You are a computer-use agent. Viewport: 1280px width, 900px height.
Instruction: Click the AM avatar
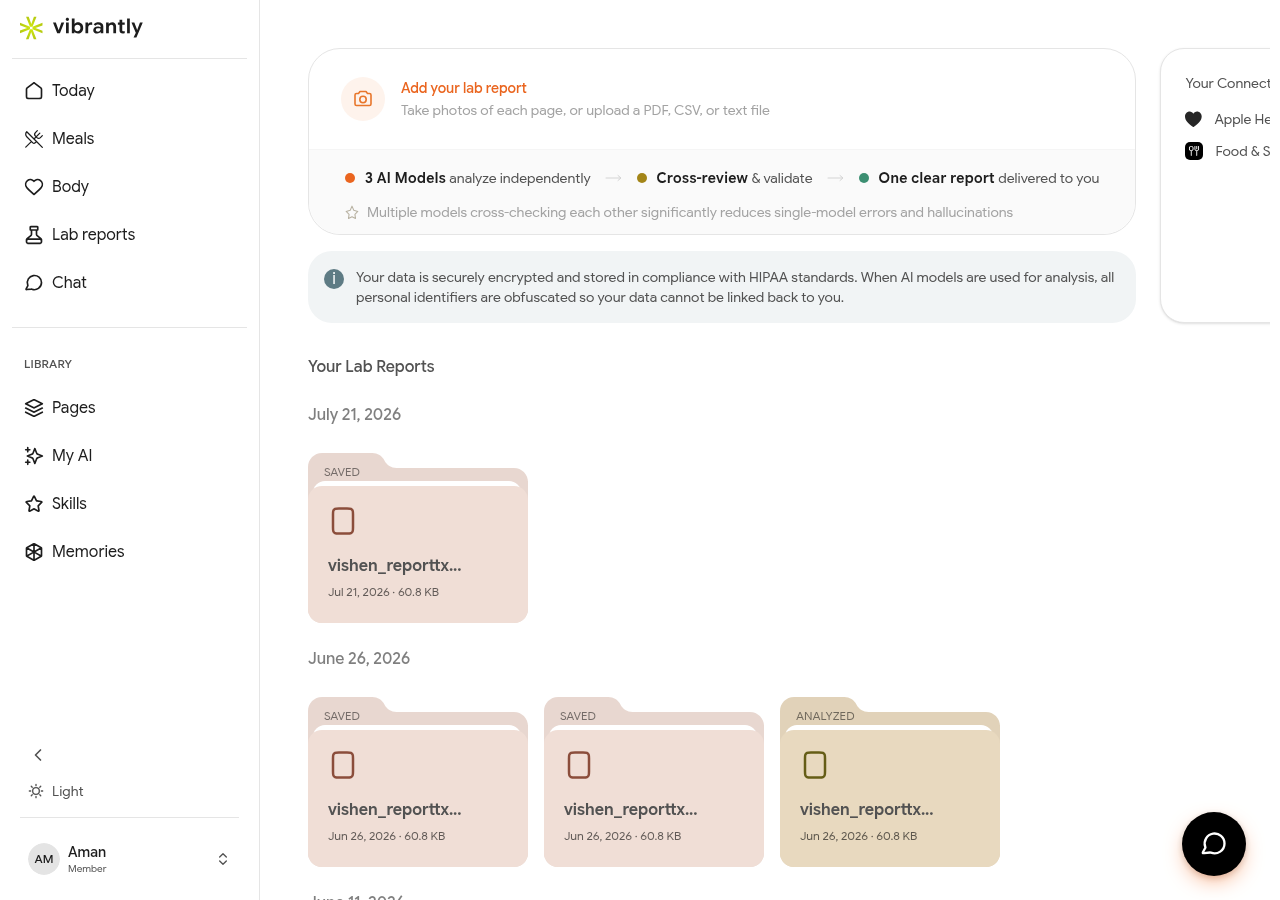click(44, 859)
